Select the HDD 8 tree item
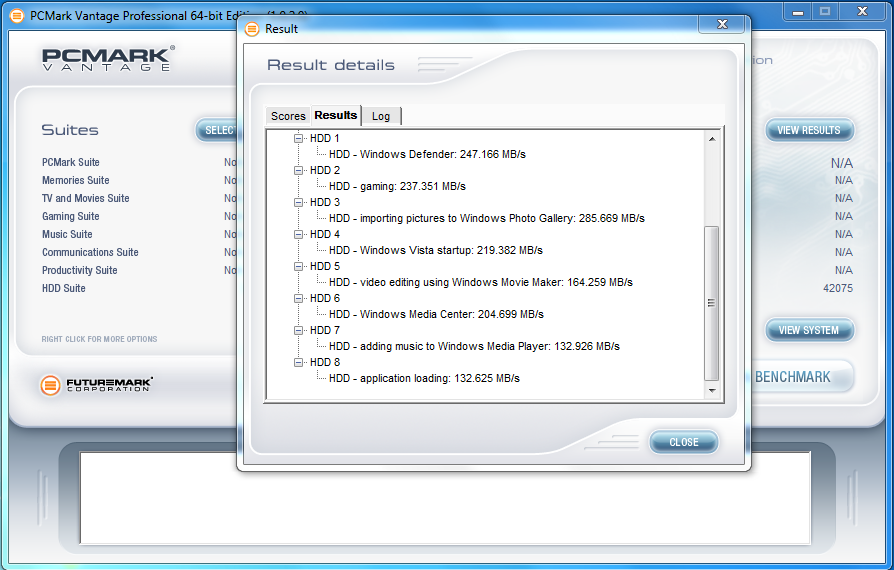894x570 pixels. coord(324,362)
